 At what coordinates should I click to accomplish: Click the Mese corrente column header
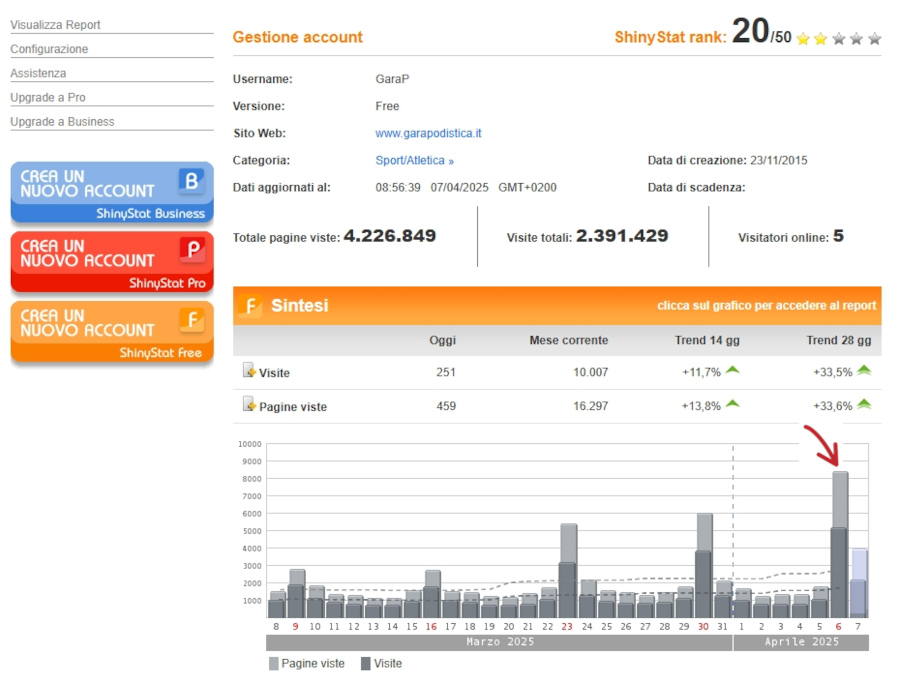(568, 341)
